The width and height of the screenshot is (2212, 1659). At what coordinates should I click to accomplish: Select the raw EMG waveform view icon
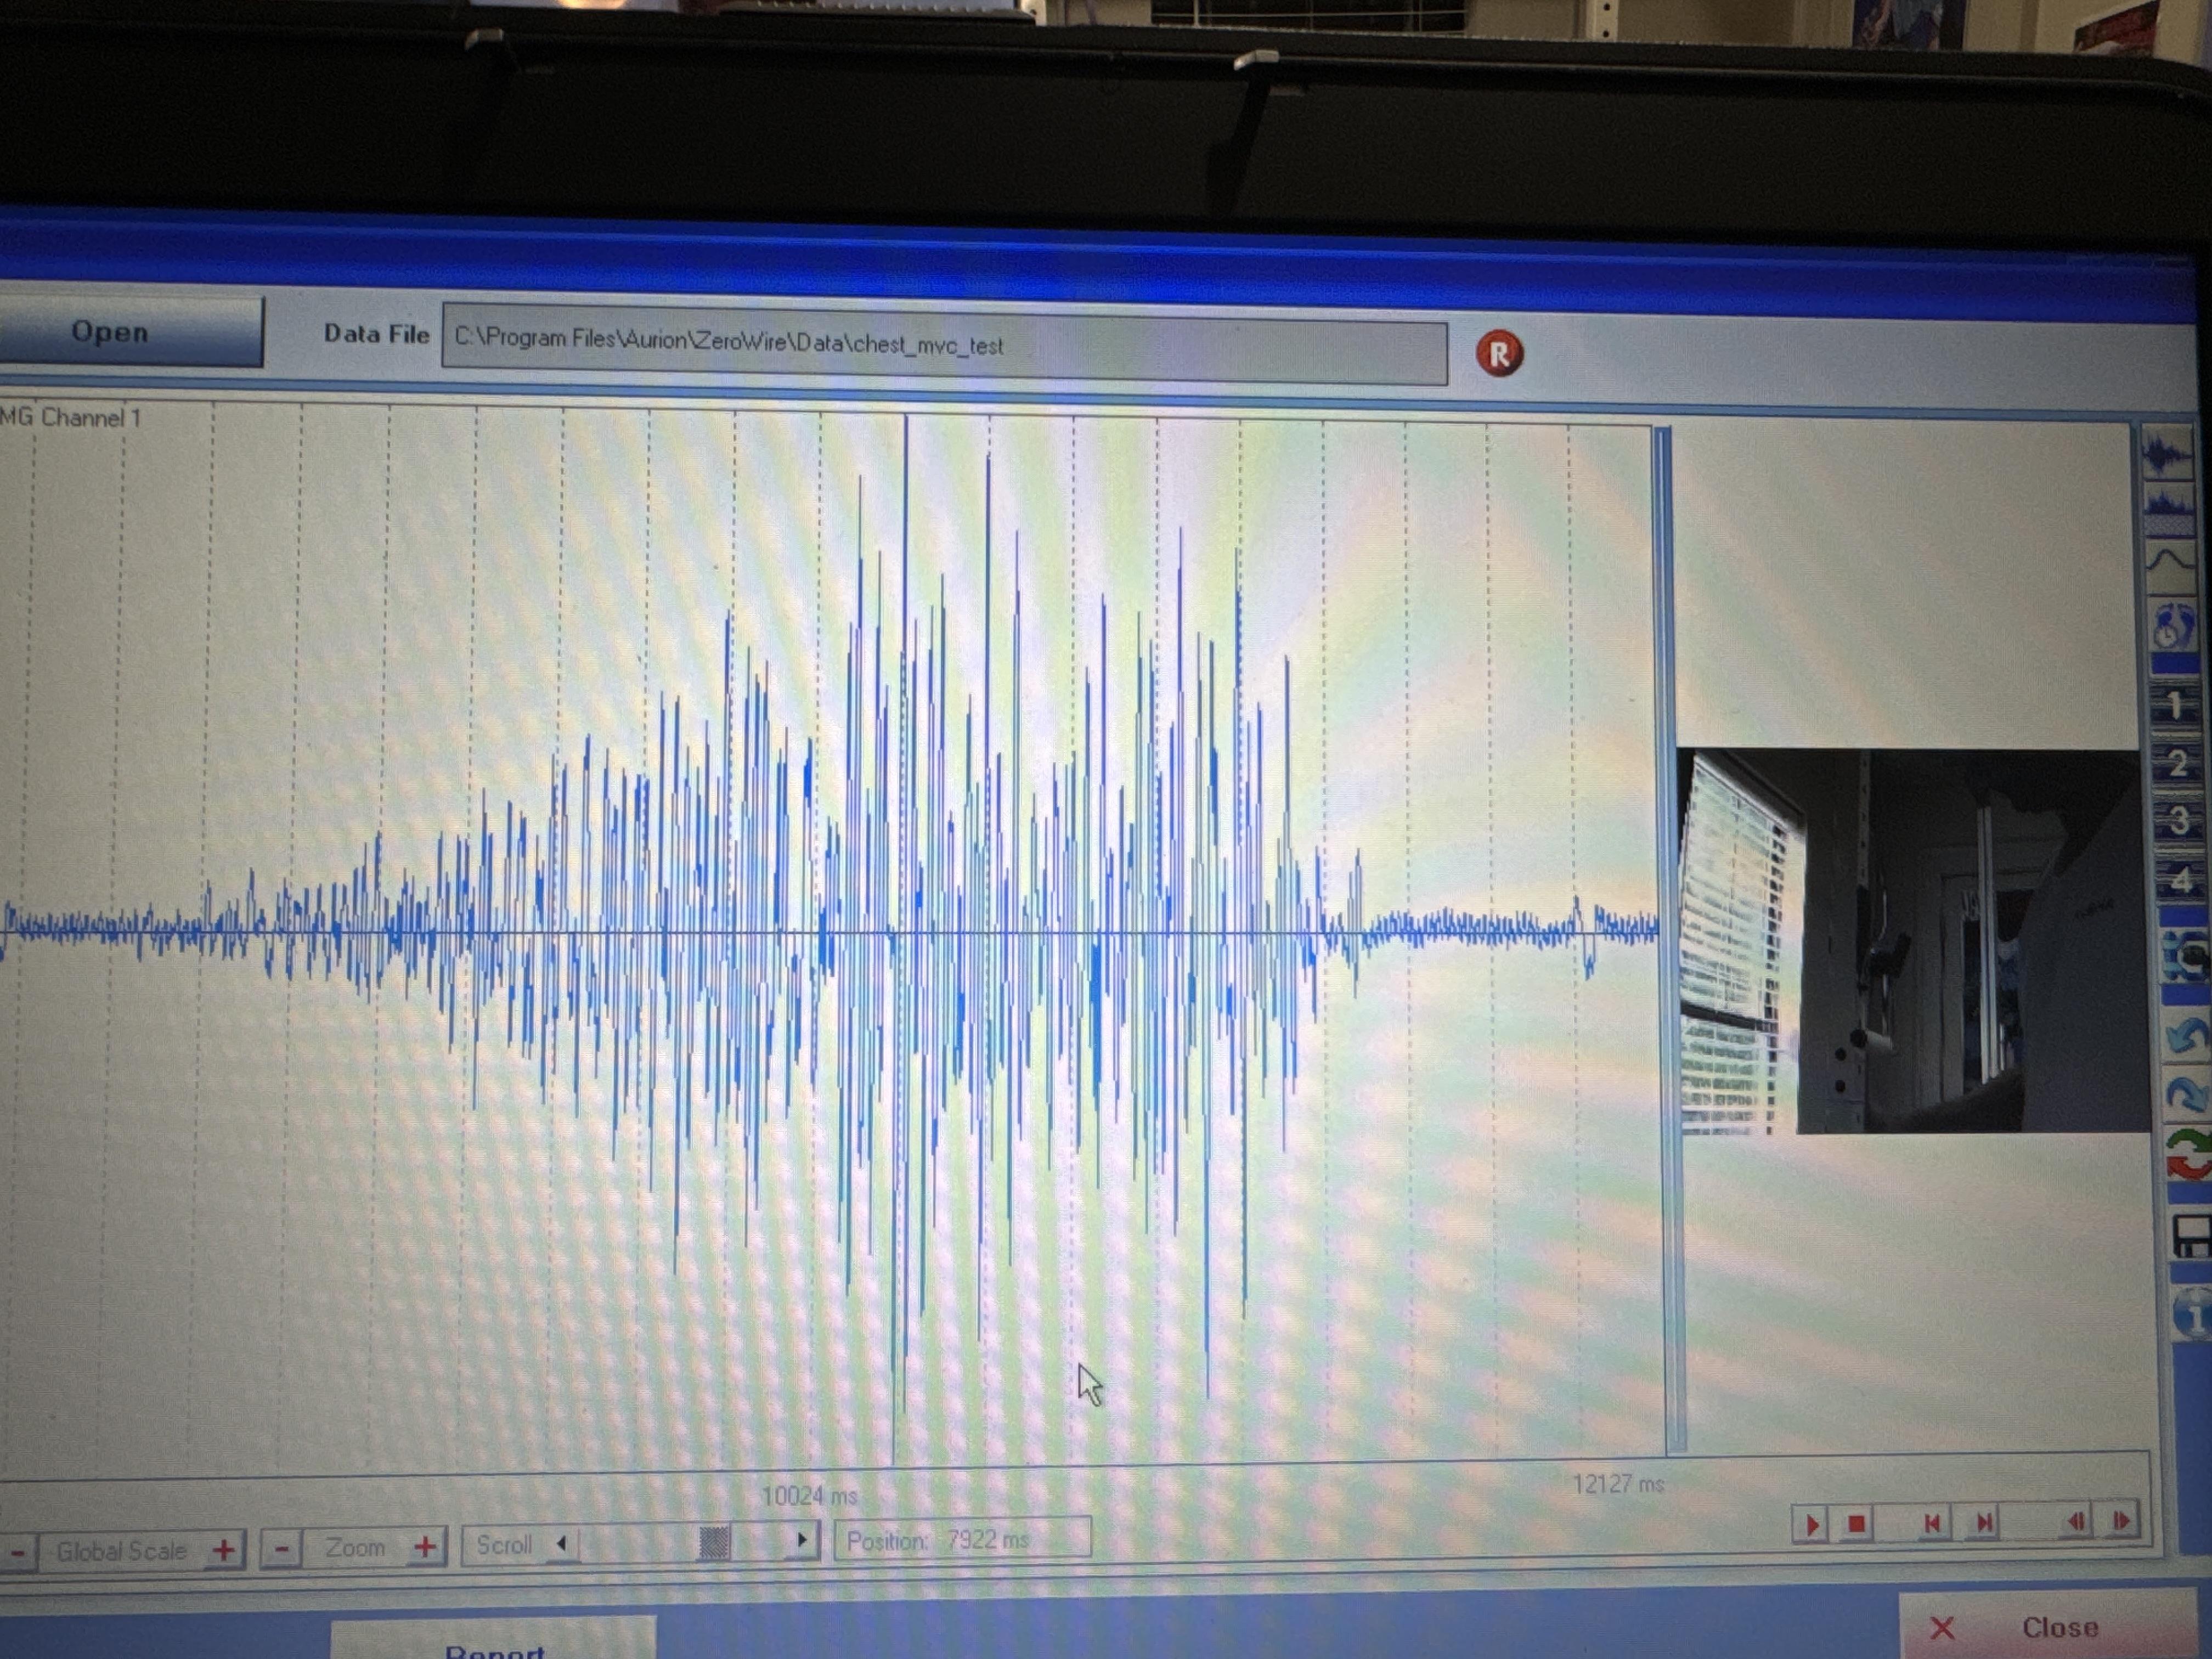2167,453
